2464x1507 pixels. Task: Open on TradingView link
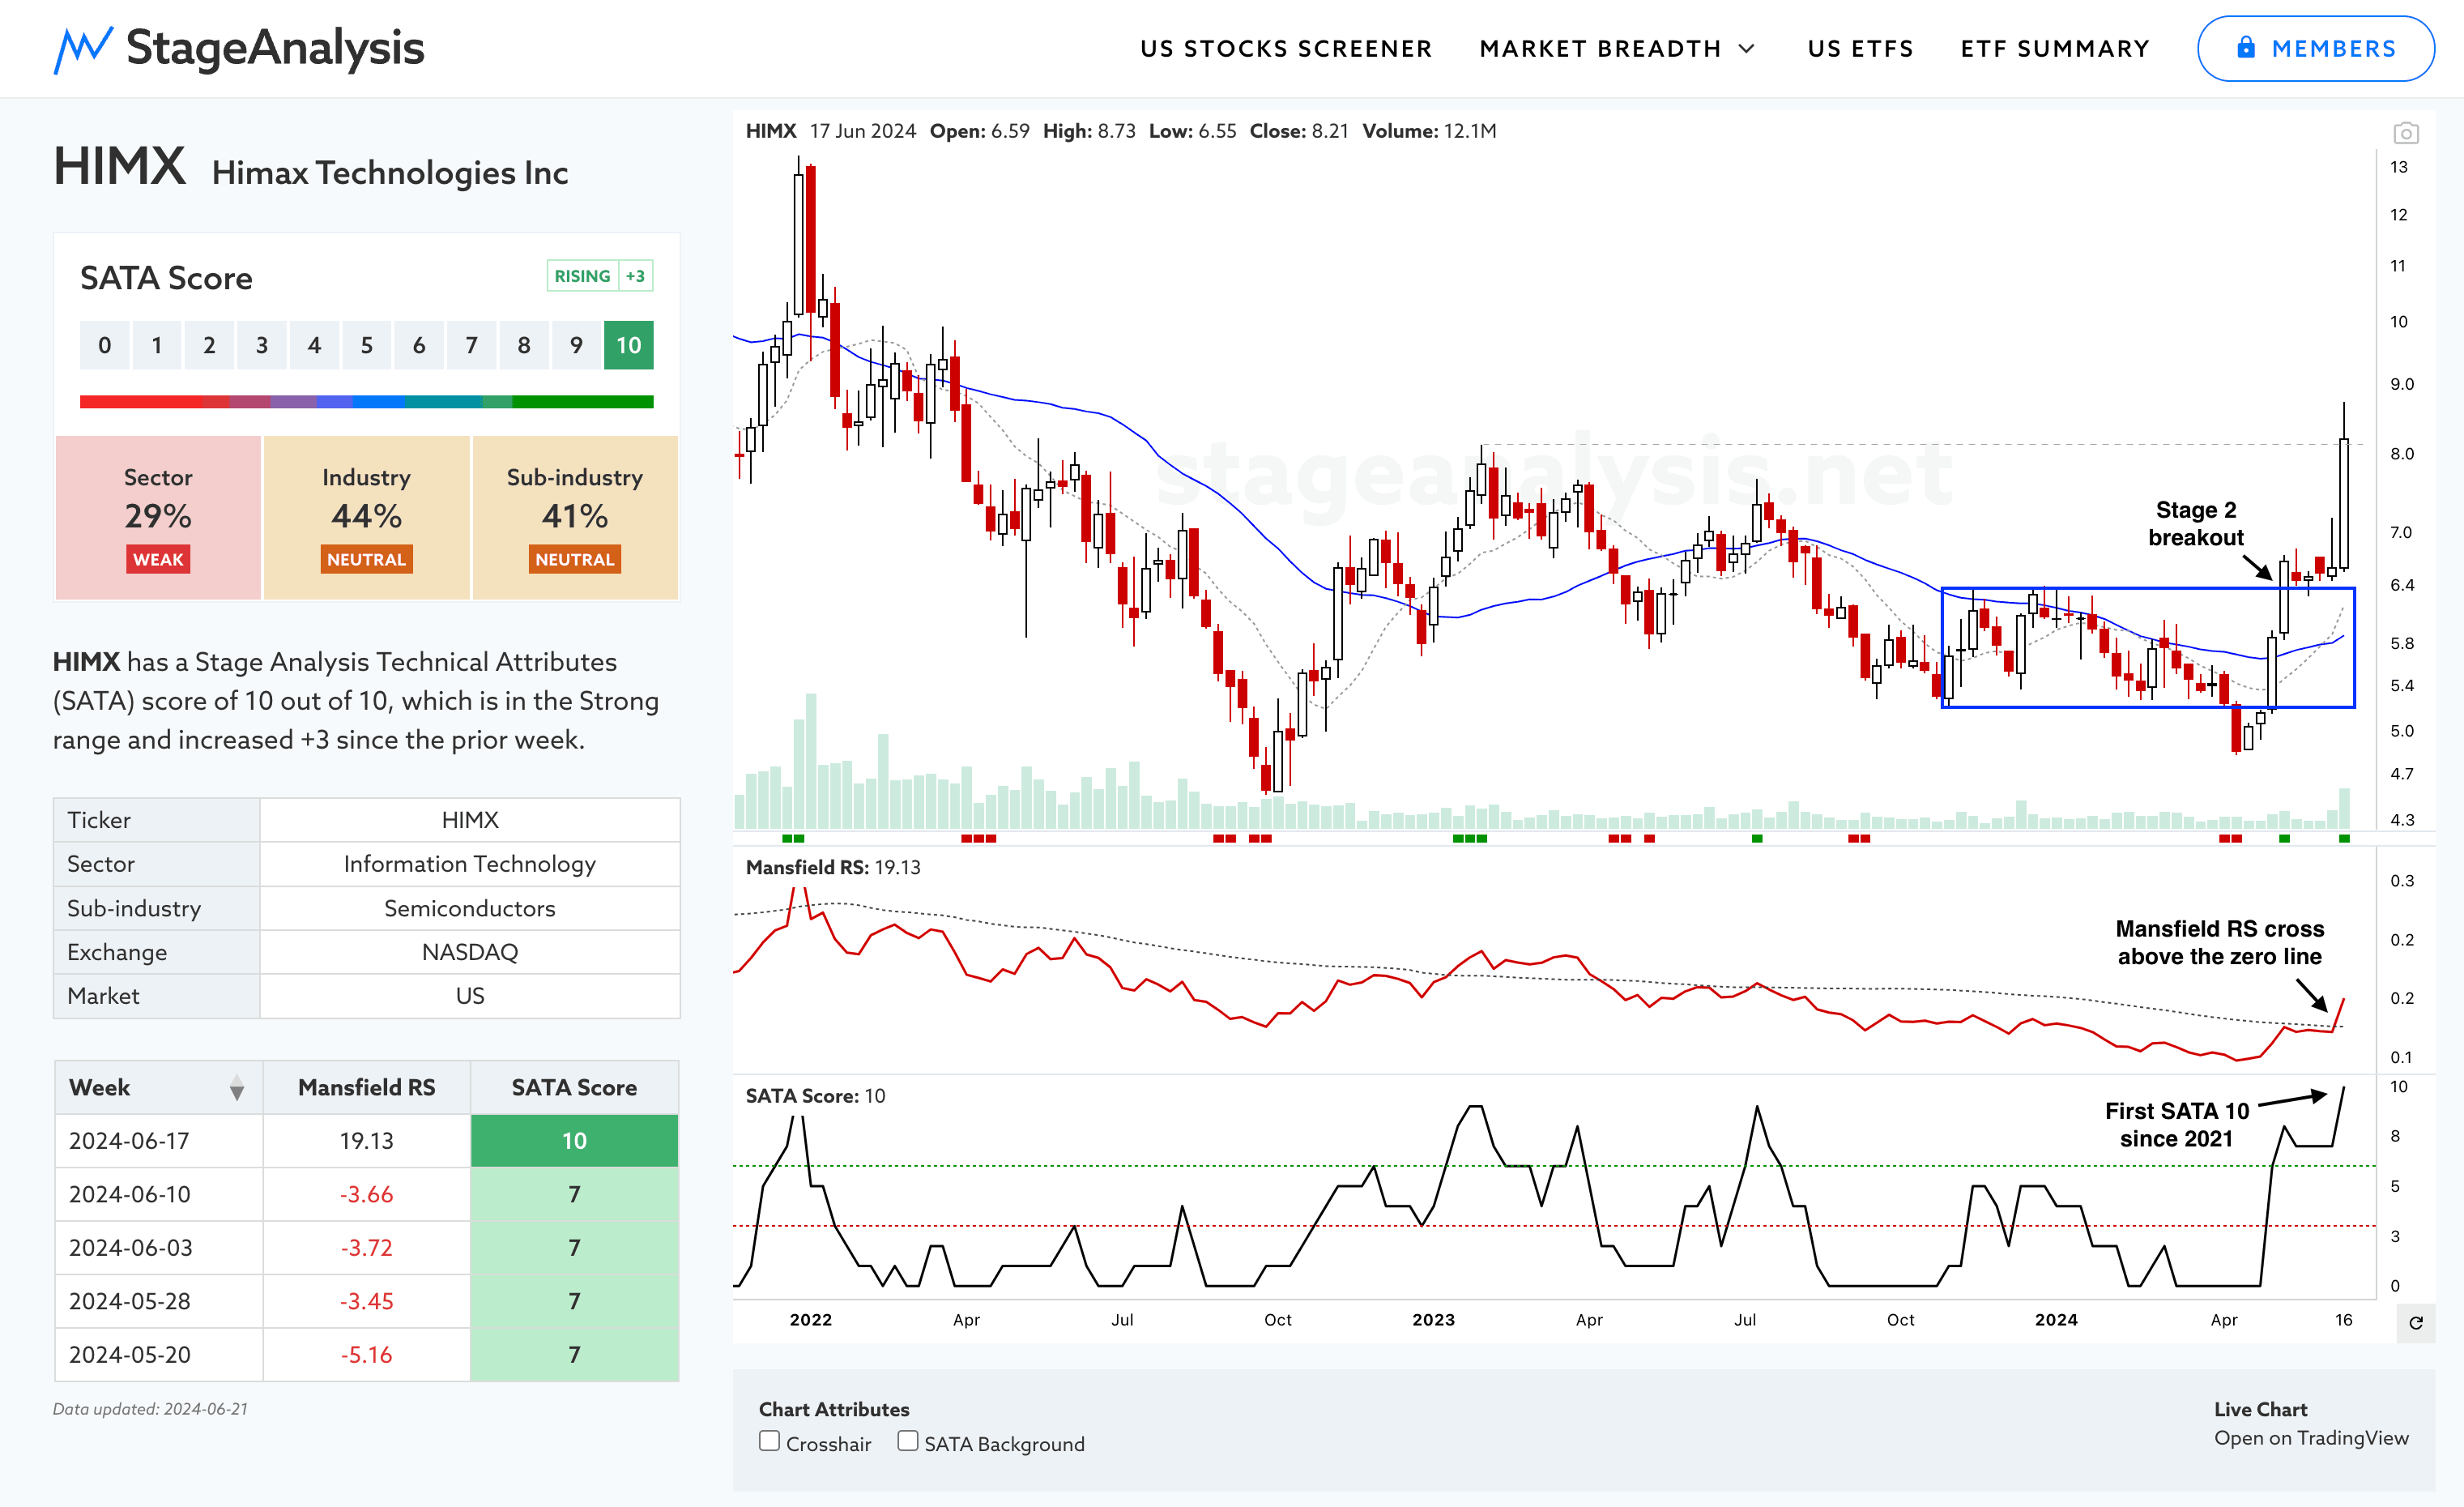(2311, 1437)
